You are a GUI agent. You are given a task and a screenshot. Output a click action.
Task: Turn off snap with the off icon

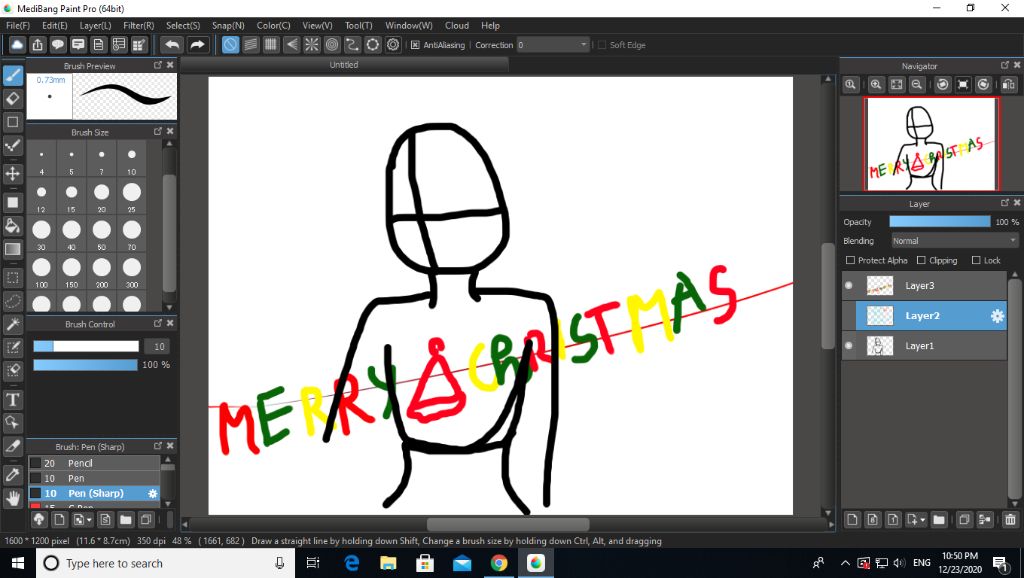[x=230, y=44]
